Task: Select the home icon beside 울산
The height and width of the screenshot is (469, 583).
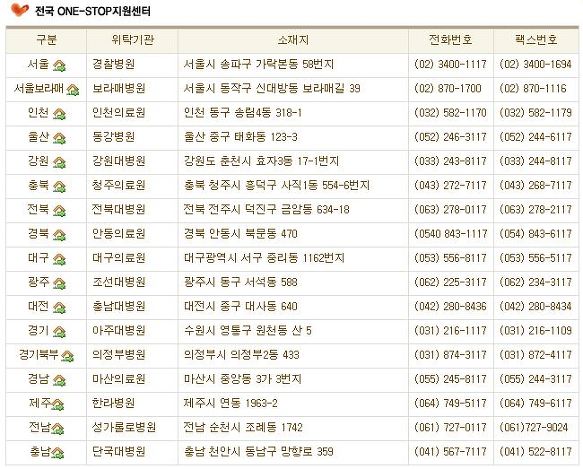Action: 59,138
